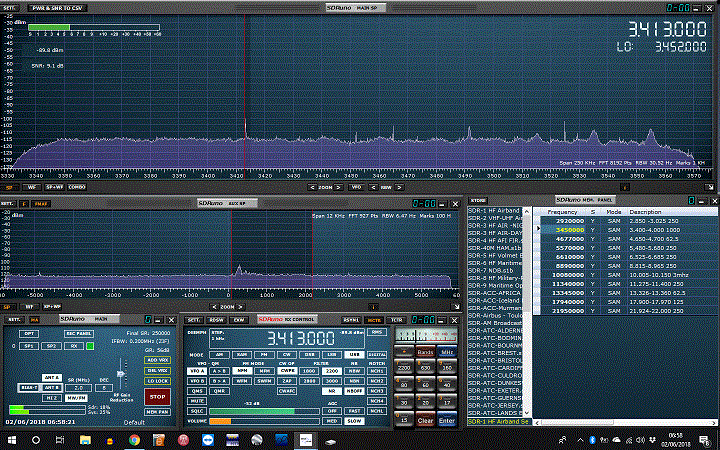Screen dimensions: 720x450
Task: Decrease RBW with left arrow in Main SP
Action: pos(373,187)
